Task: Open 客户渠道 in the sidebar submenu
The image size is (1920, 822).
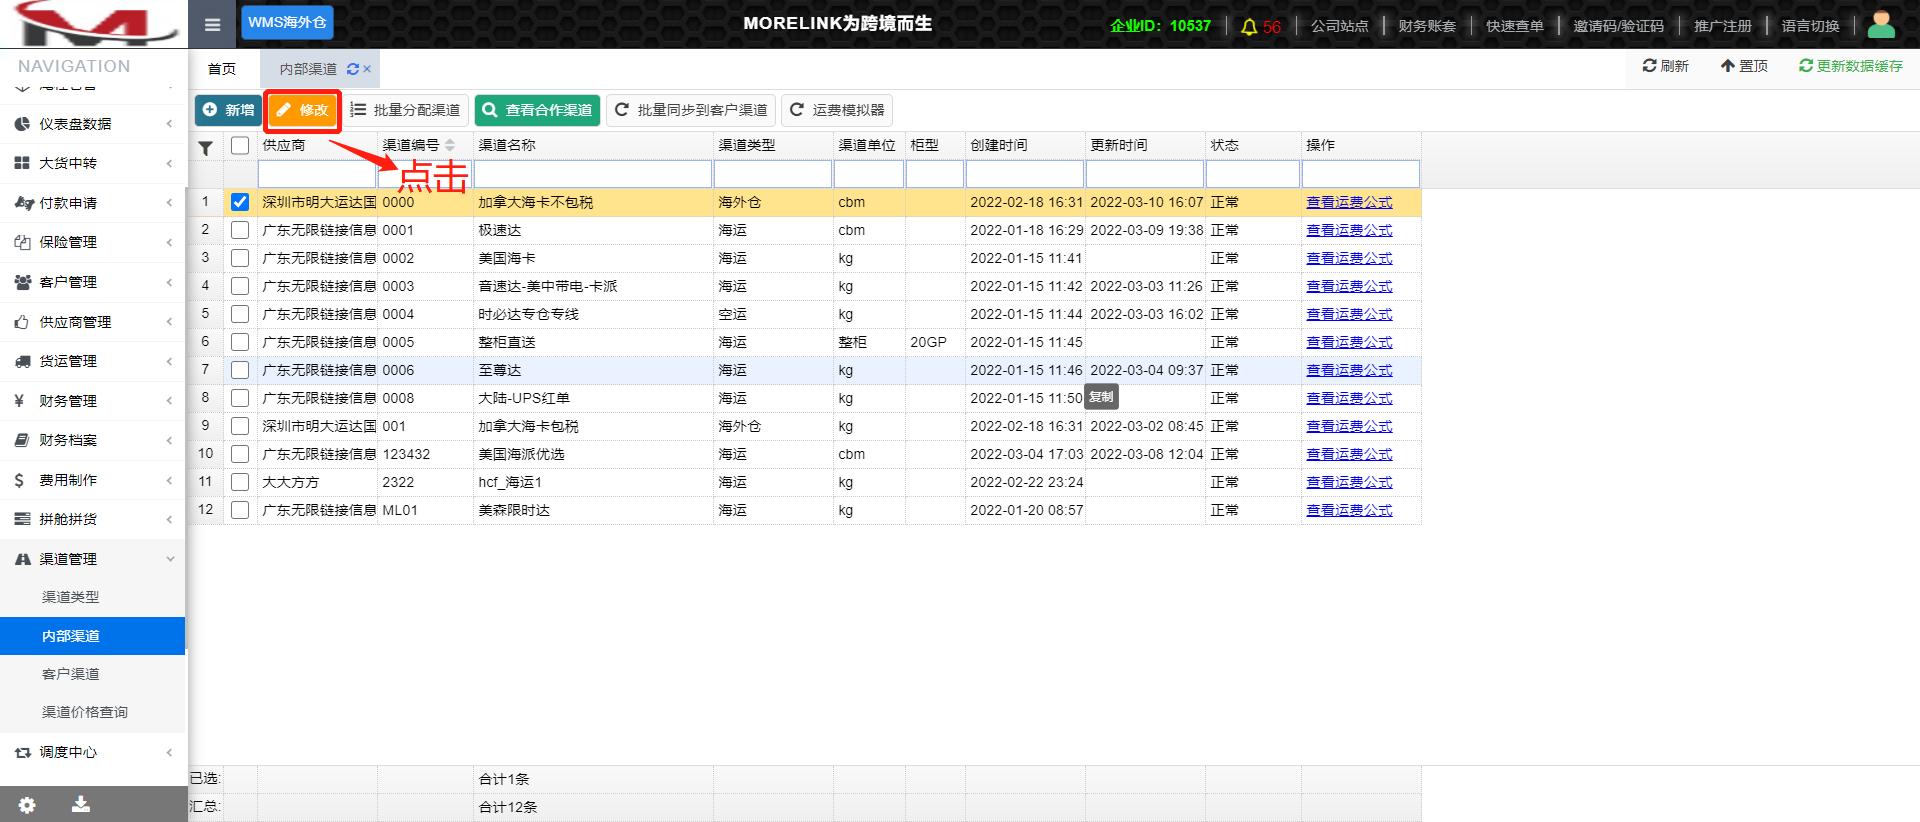Action: coord(71,674)
